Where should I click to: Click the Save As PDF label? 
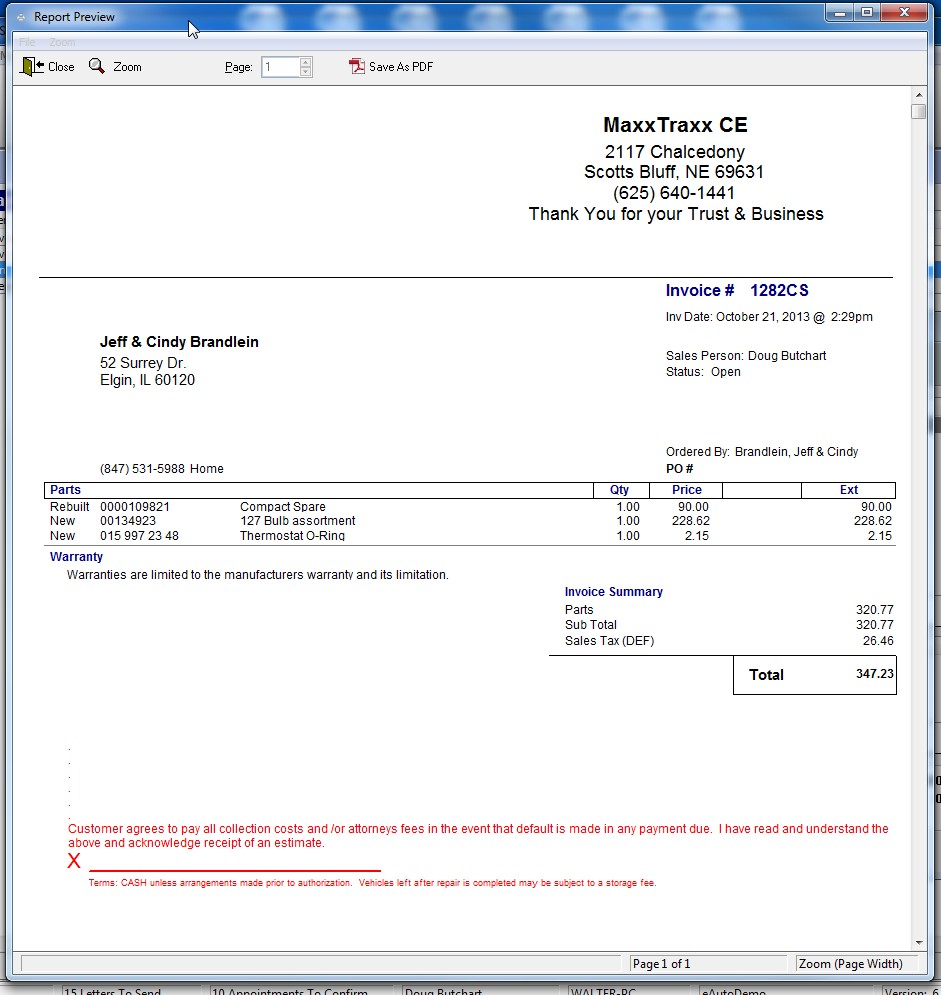coord(401,67)
